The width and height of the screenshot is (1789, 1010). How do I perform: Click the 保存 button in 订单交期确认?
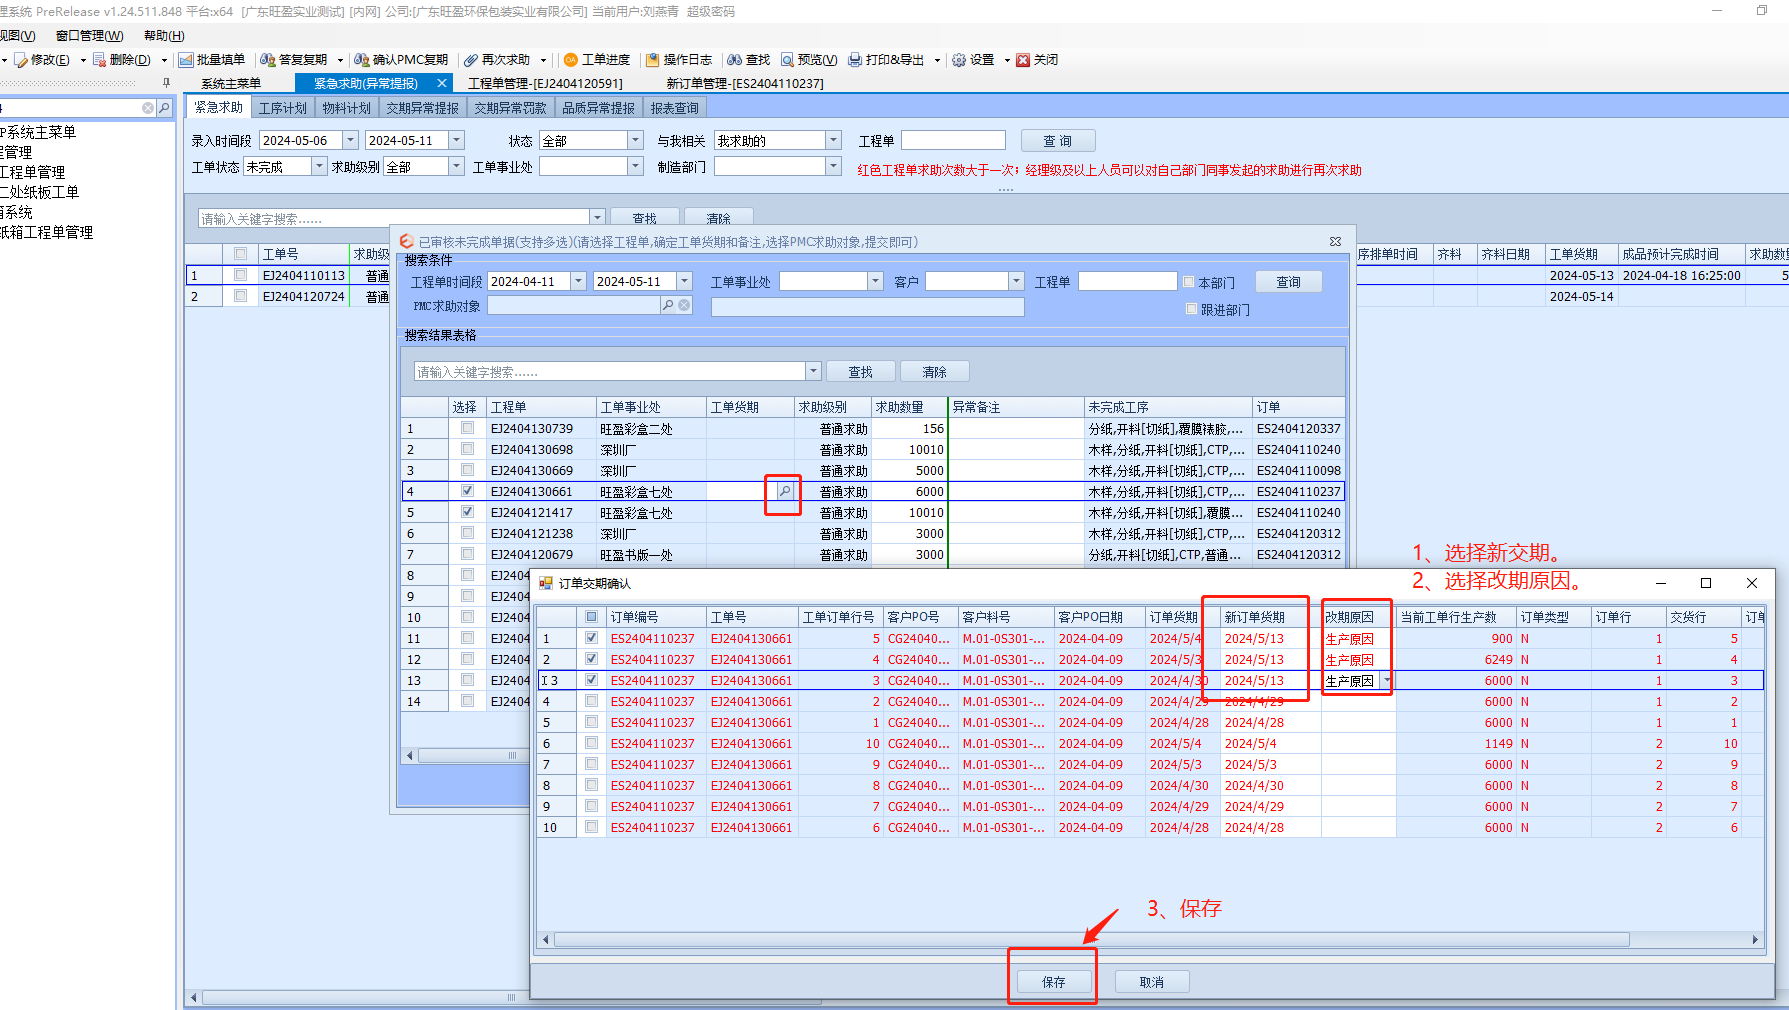[1054, 982]
